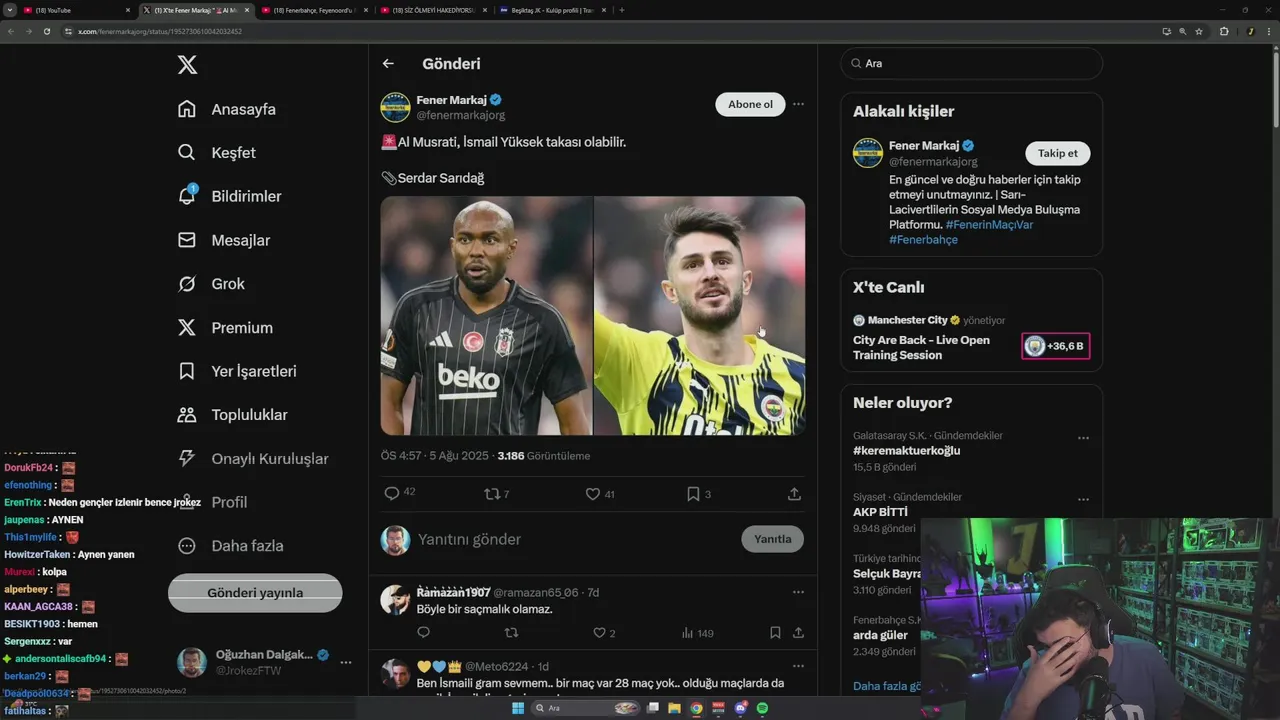This screenshot has width=1280, height=720.
Task: Click the browser address bar URL
Action: (x=160, y=31)
